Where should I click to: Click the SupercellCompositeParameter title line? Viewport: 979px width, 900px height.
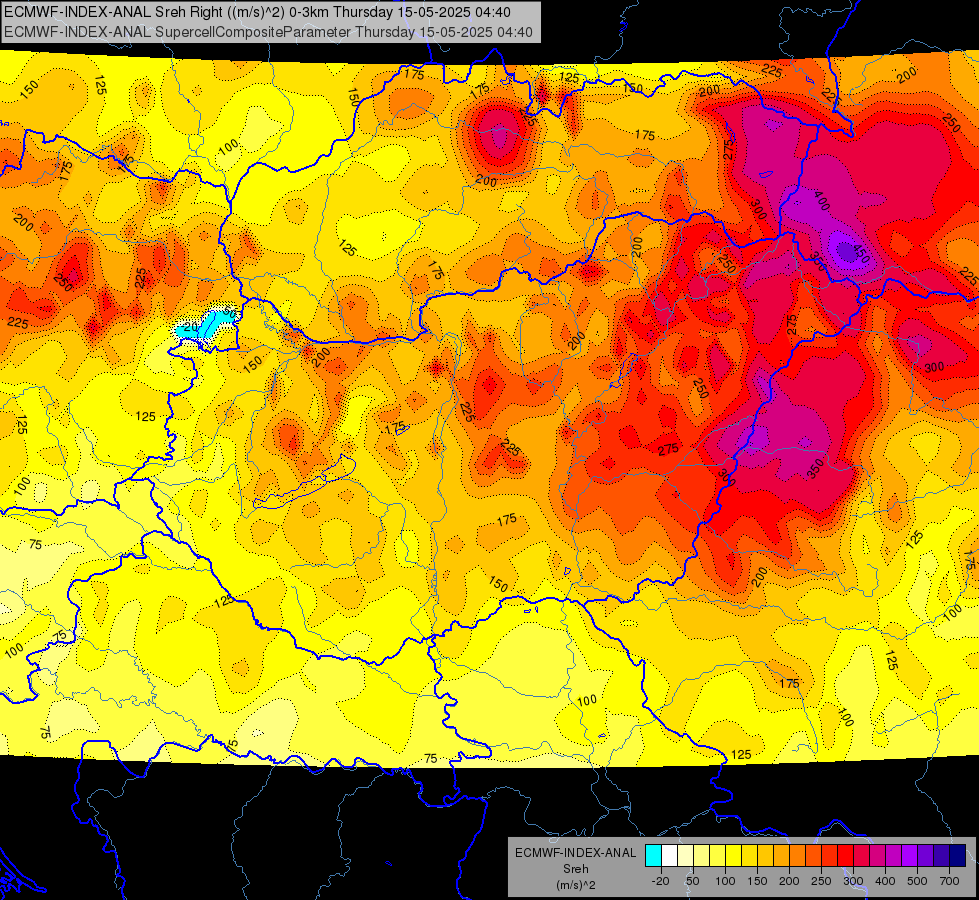[268, 32]
